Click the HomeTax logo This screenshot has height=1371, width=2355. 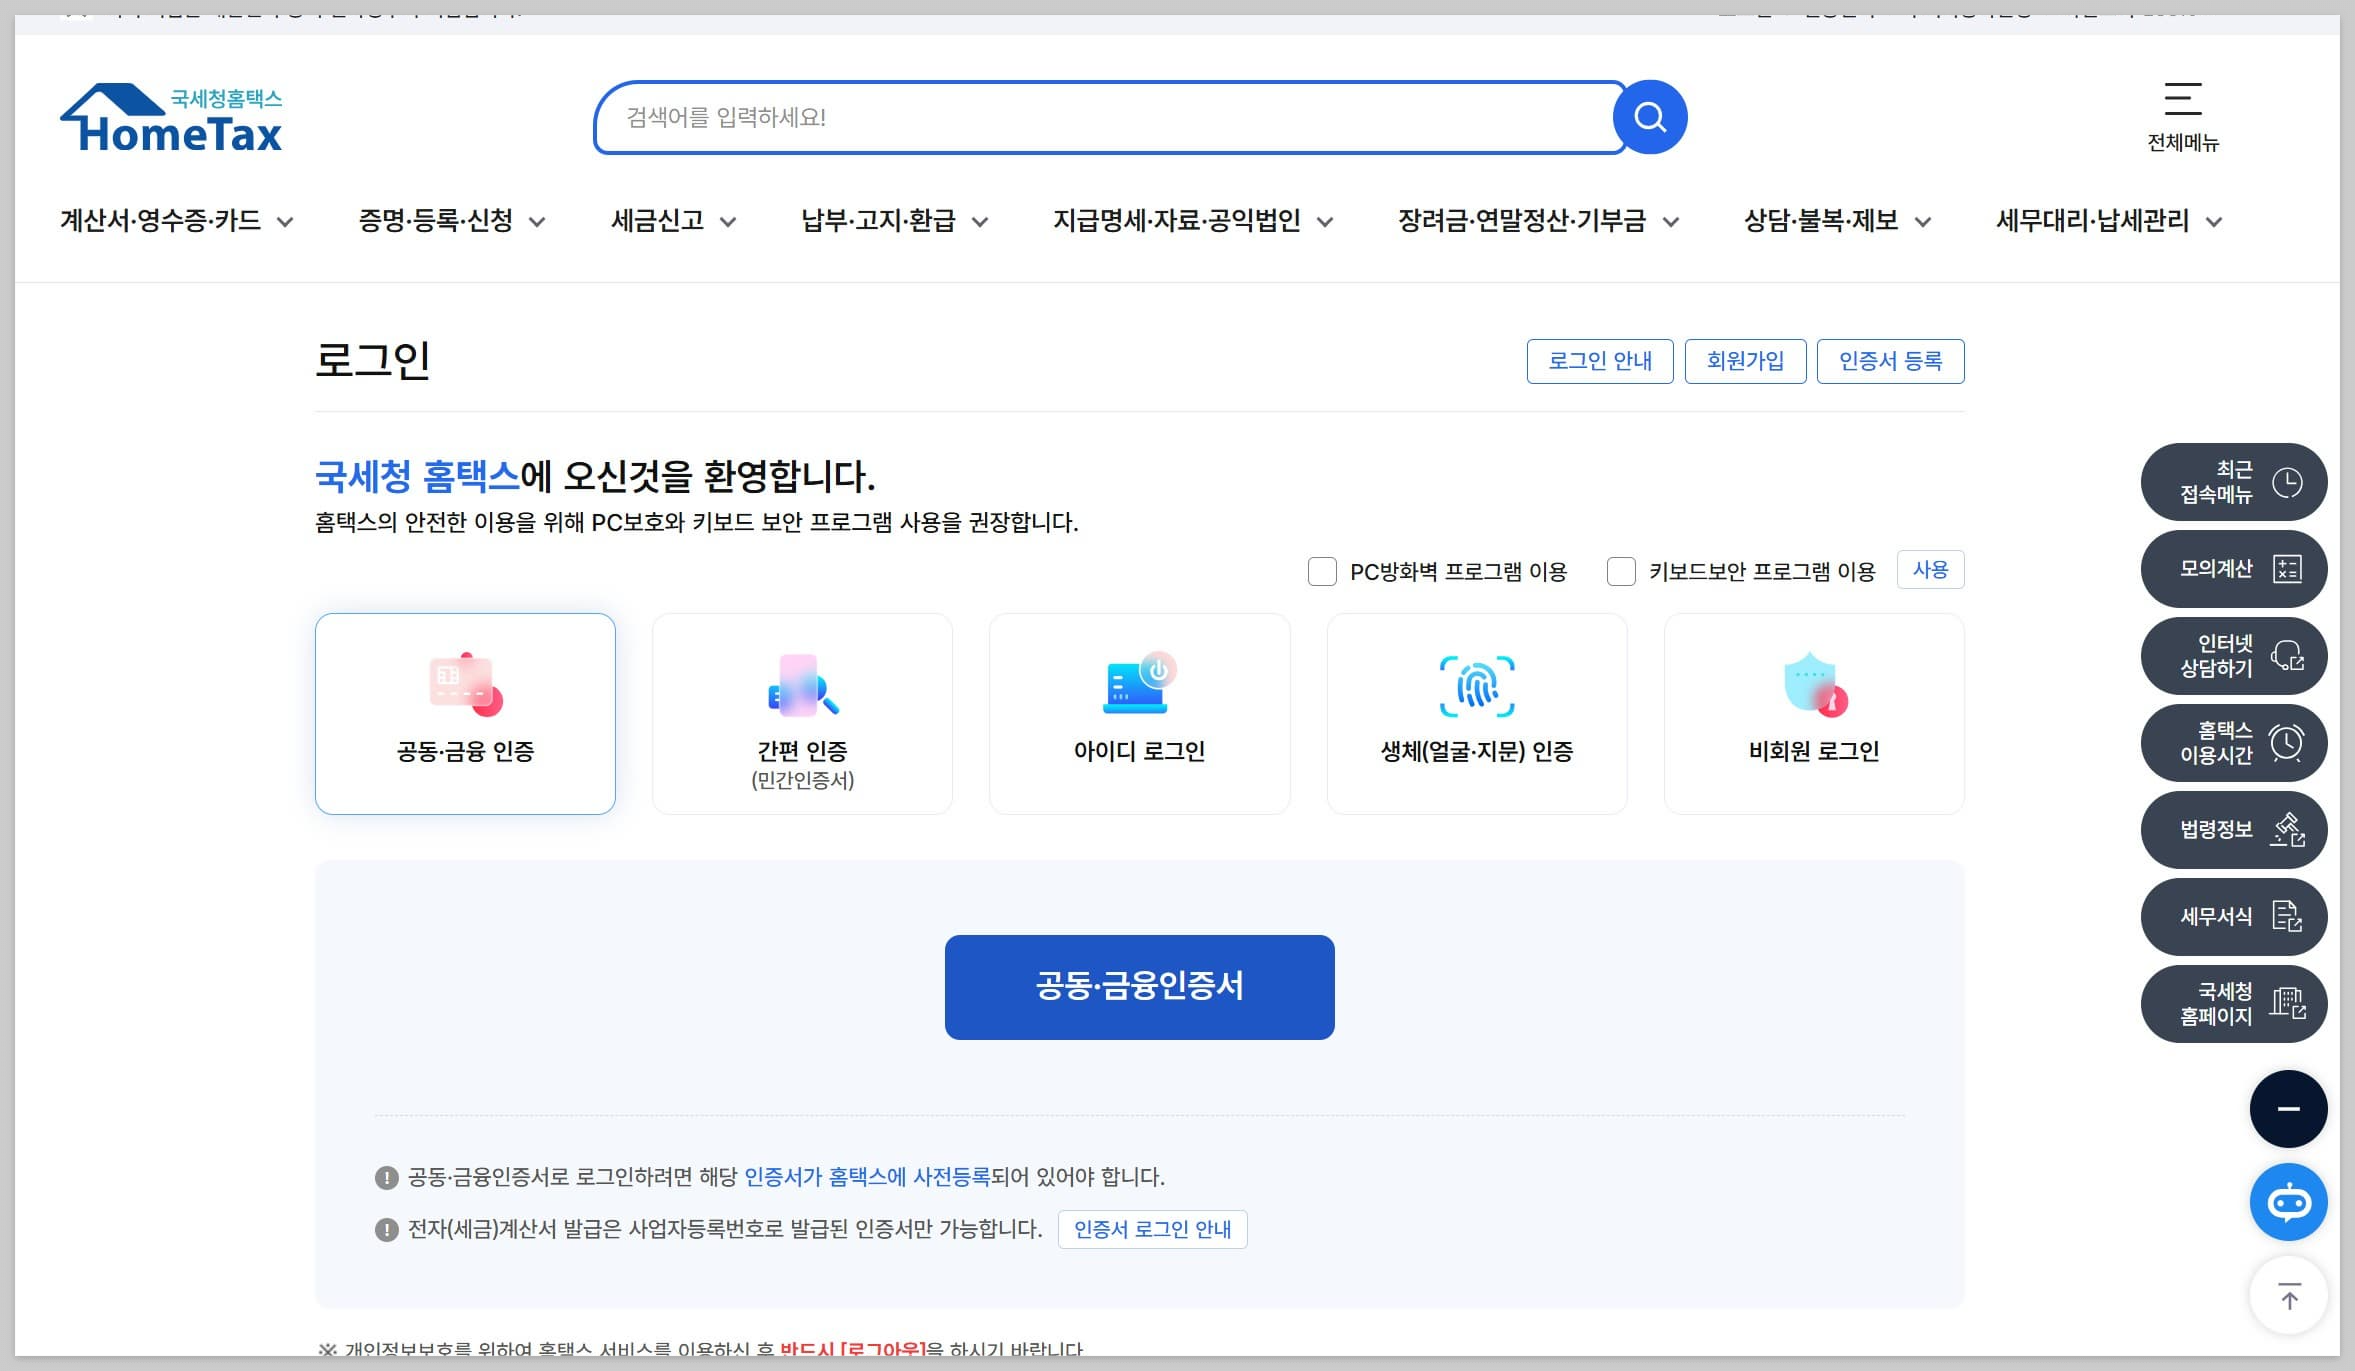tap(172, 118)
